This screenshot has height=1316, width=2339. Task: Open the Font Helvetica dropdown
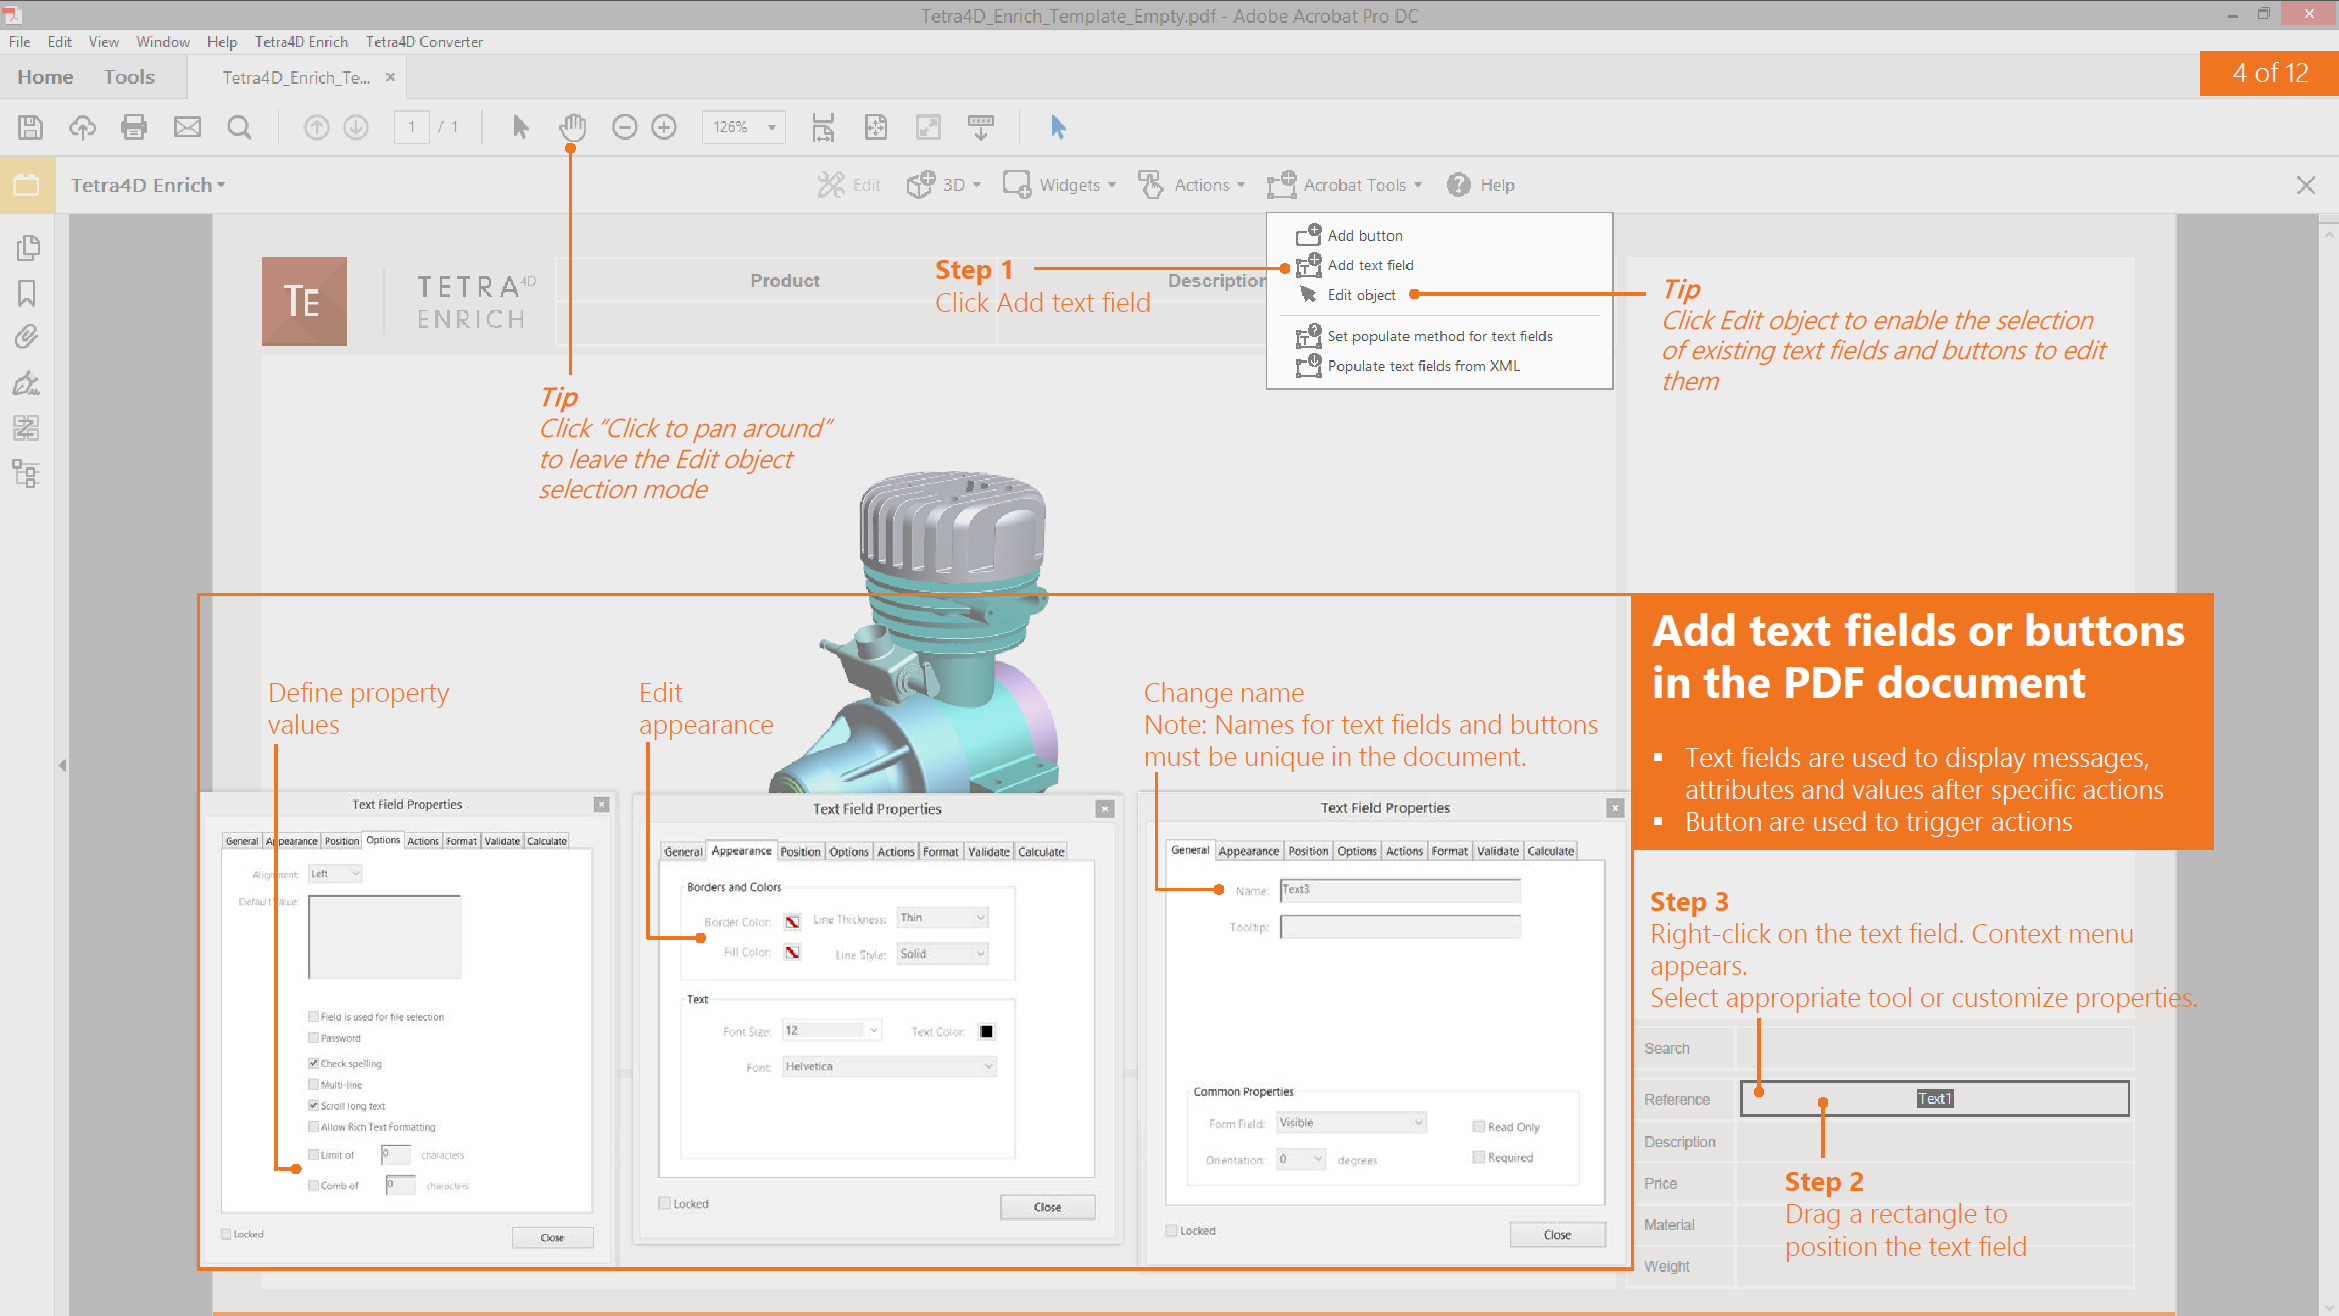pyautogui.click(x=889, y=1066)
